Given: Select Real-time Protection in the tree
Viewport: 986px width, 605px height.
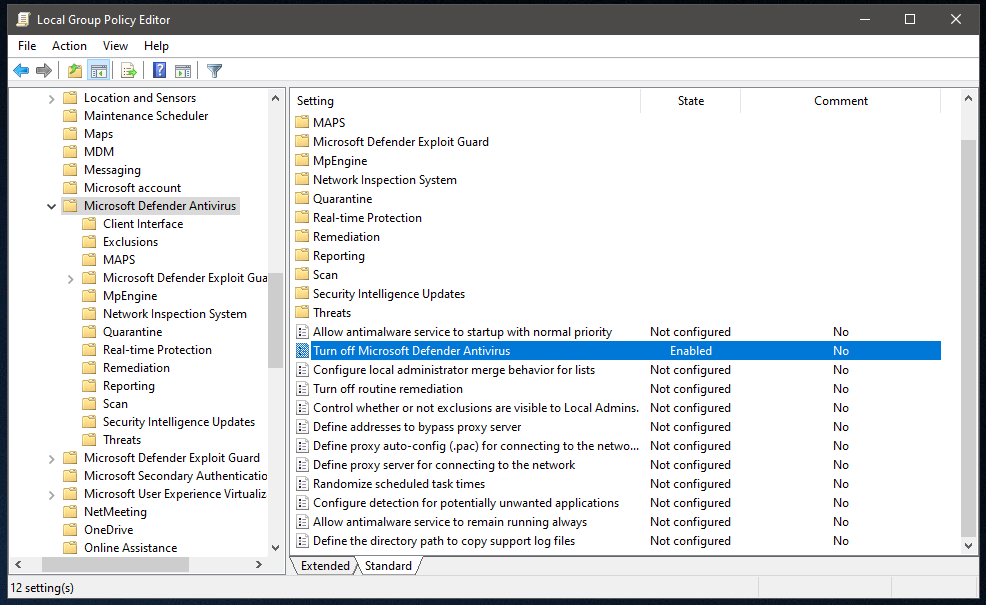Looking at the screenshot, I should pyautogui.click(x=157, y=350).
